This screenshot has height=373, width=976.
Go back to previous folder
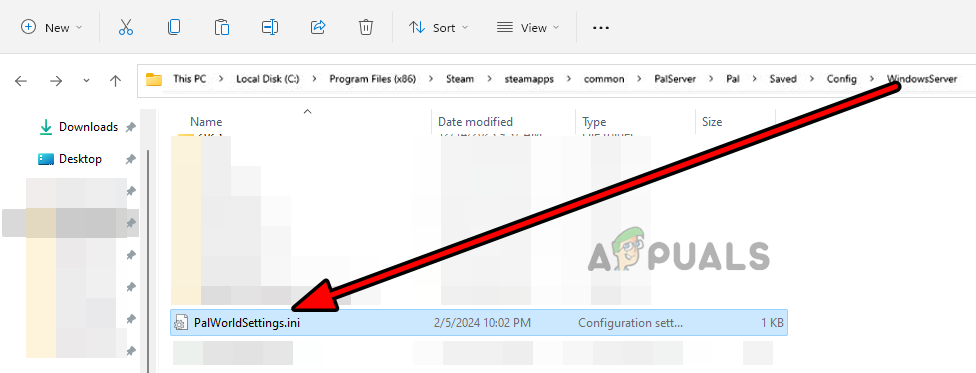tap(21, 80)
